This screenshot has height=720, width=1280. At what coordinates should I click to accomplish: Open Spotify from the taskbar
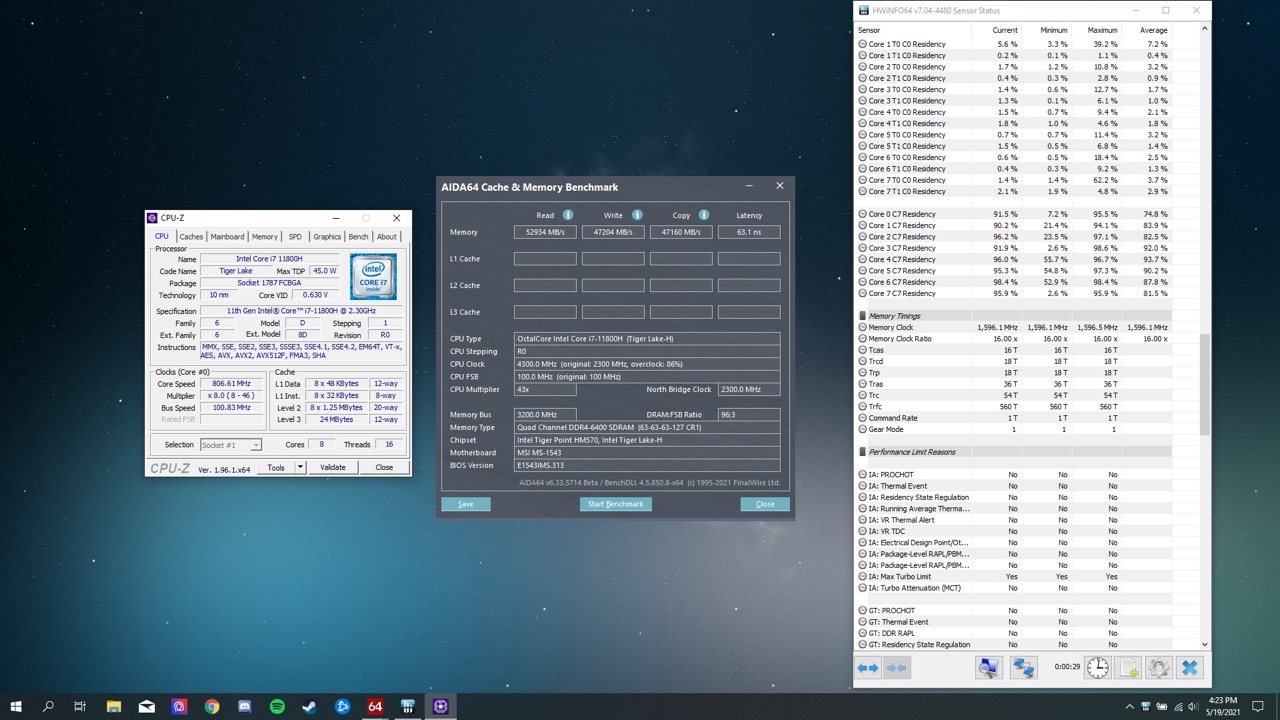(x=277, y=706)
